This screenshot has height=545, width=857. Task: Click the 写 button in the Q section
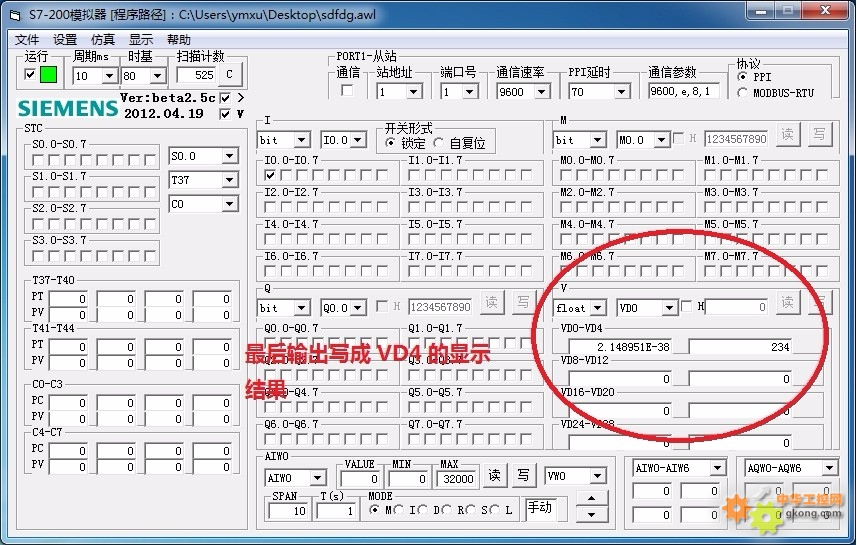pos(523,302)
